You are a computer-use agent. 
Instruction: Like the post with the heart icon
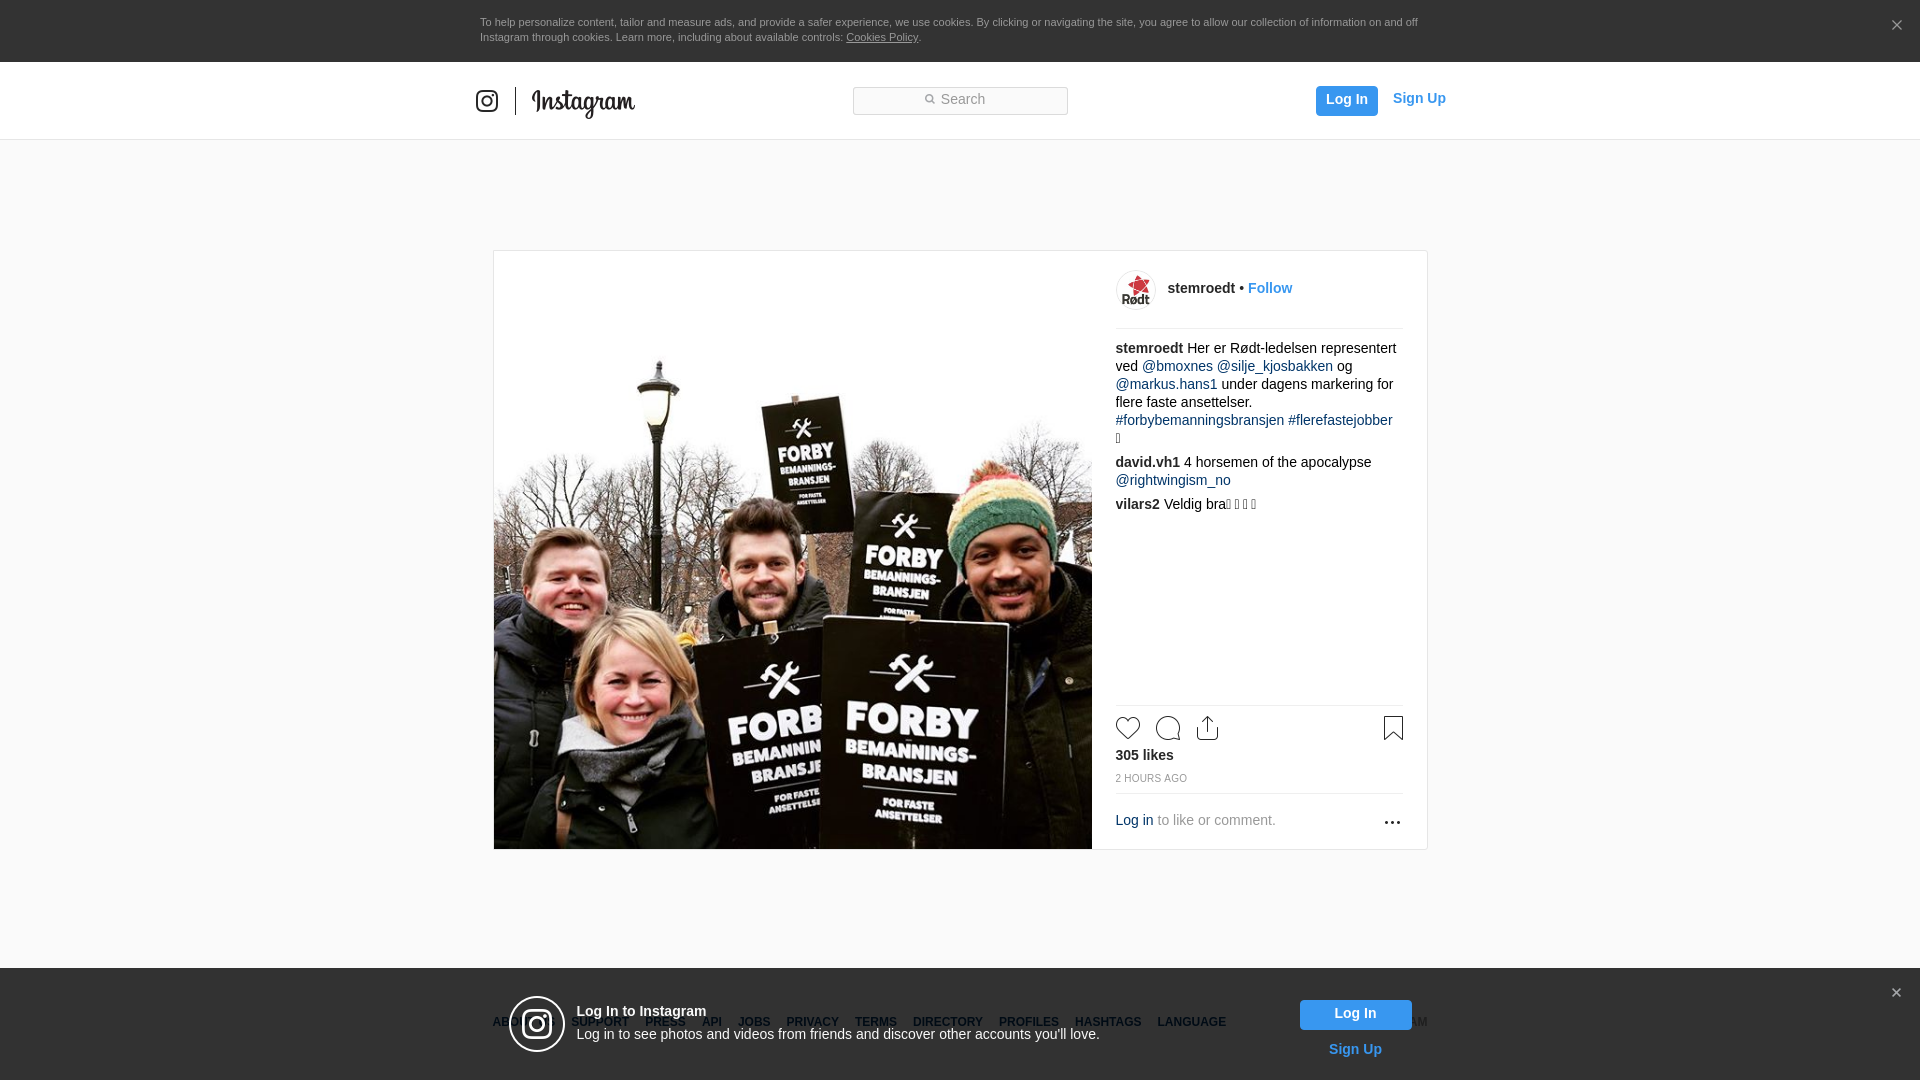click(x=1127, y=728)
